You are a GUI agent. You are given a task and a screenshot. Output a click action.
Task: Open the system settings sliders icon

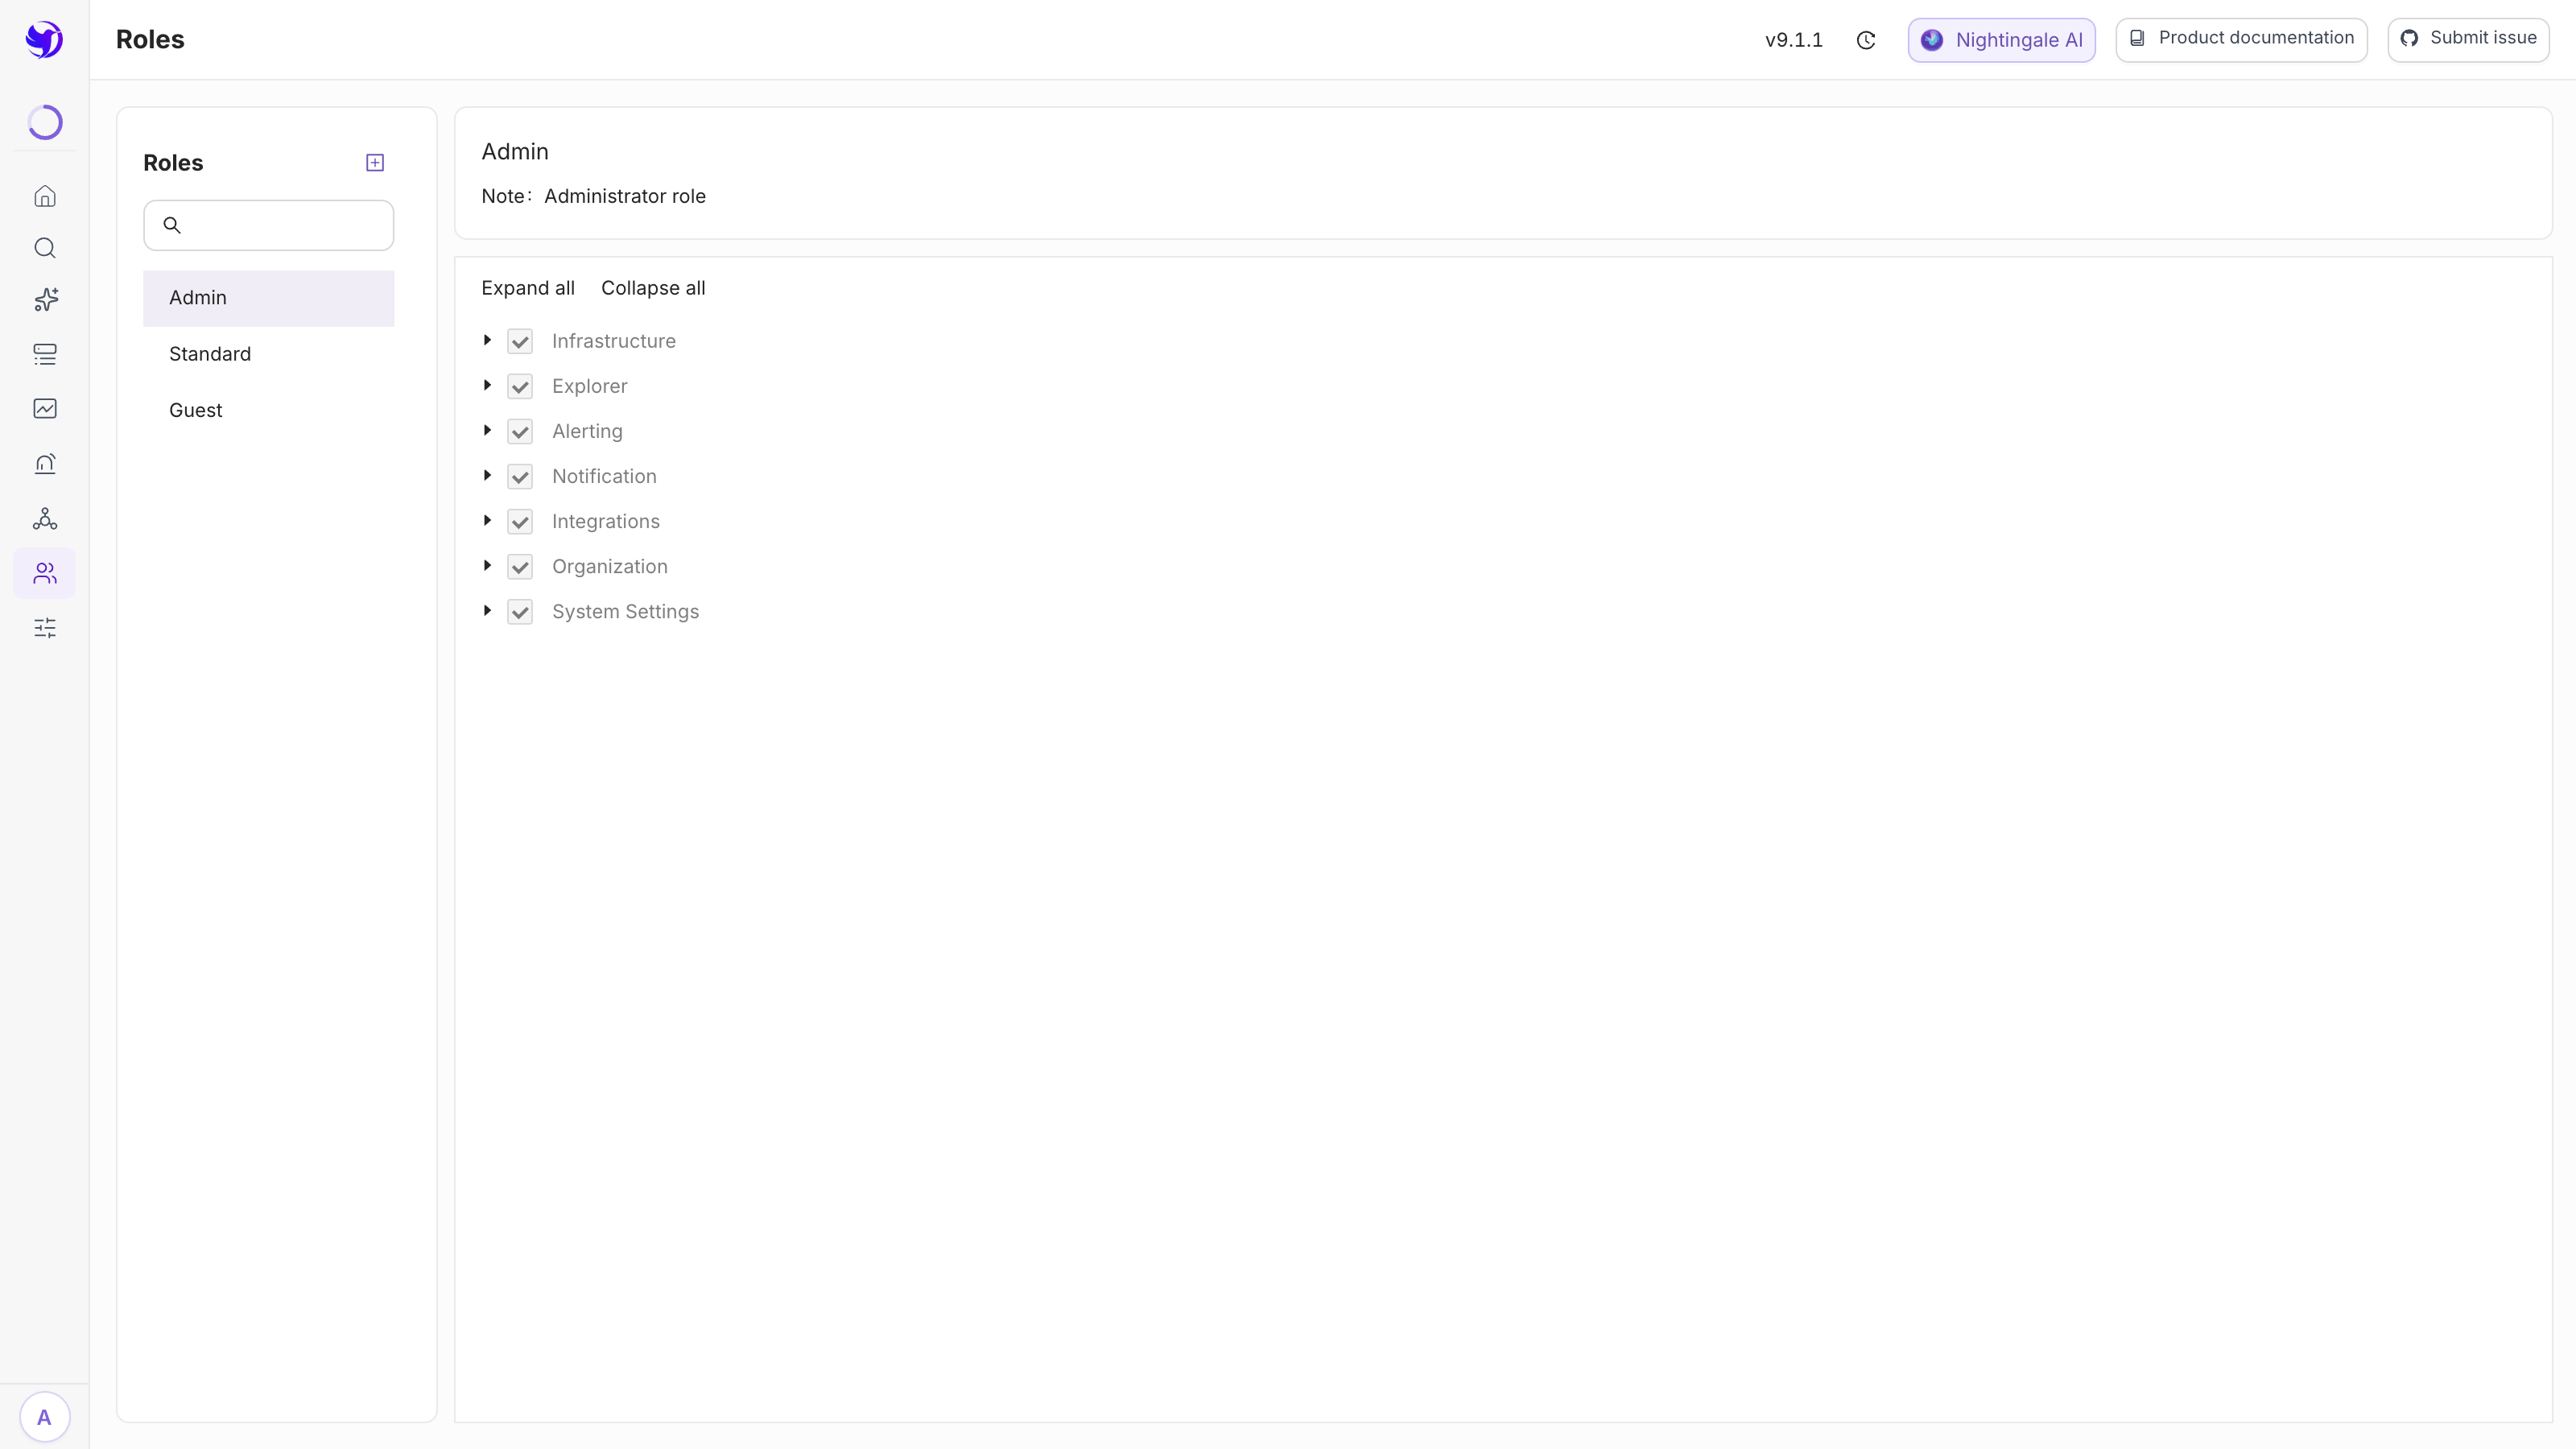point(45,628)
